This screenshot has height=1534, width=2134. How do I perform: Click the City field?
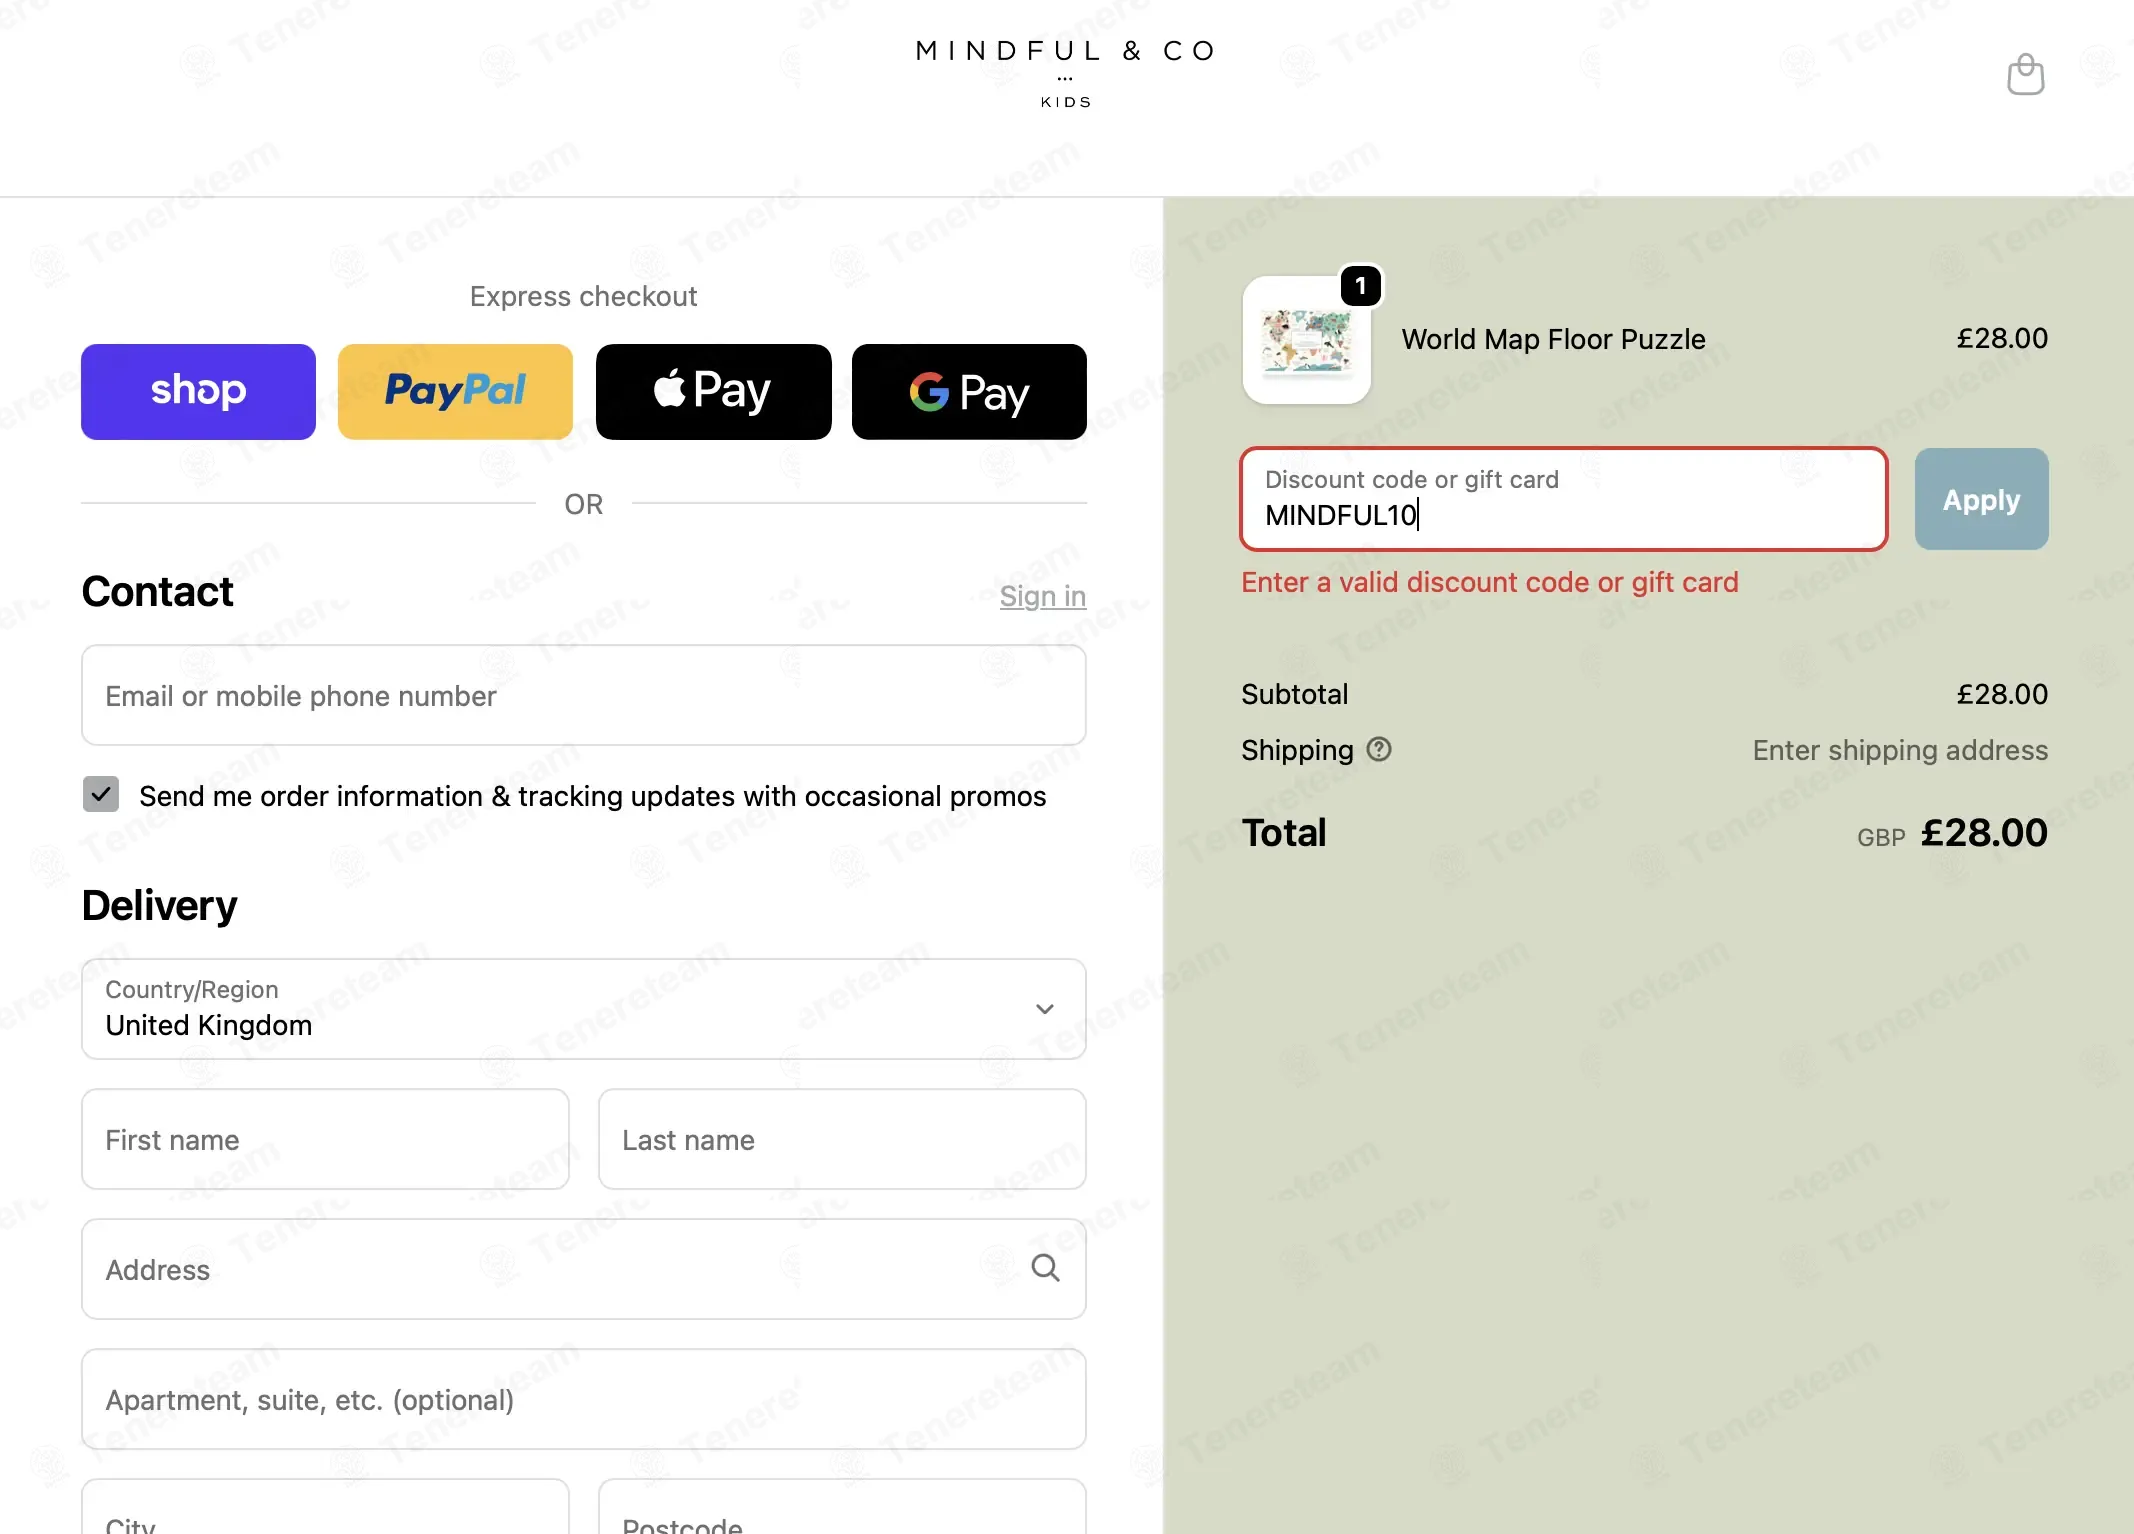click(x=325, y=1507)
